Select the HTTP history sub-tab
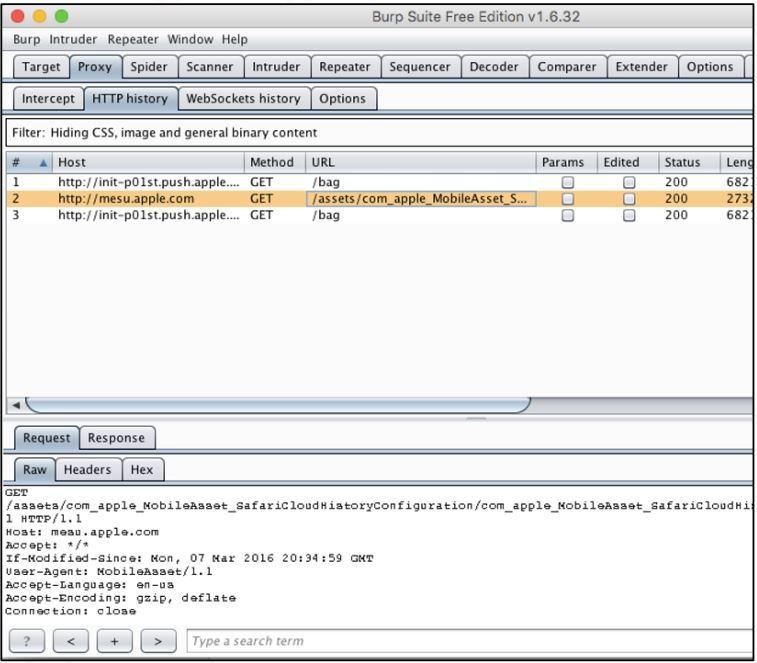 [130, 99]
